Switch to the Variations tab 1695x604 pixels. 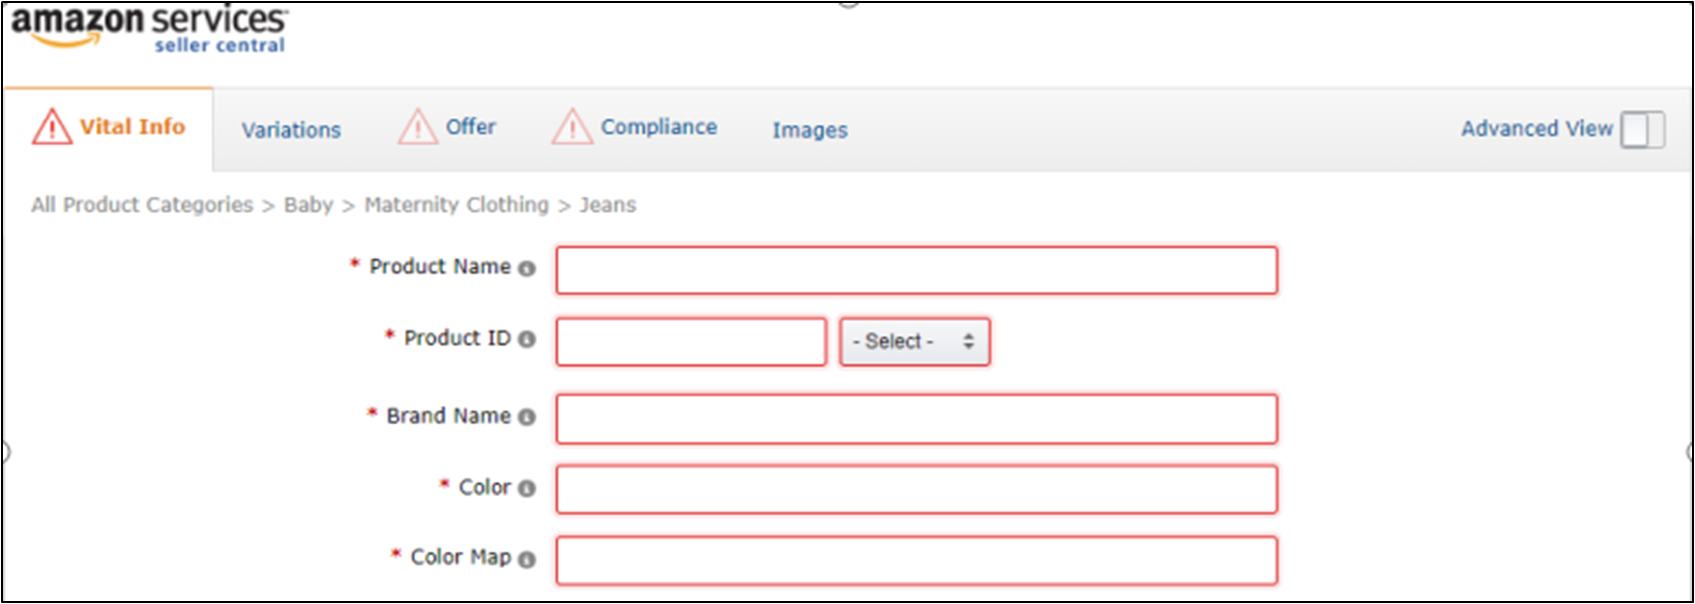291,130
